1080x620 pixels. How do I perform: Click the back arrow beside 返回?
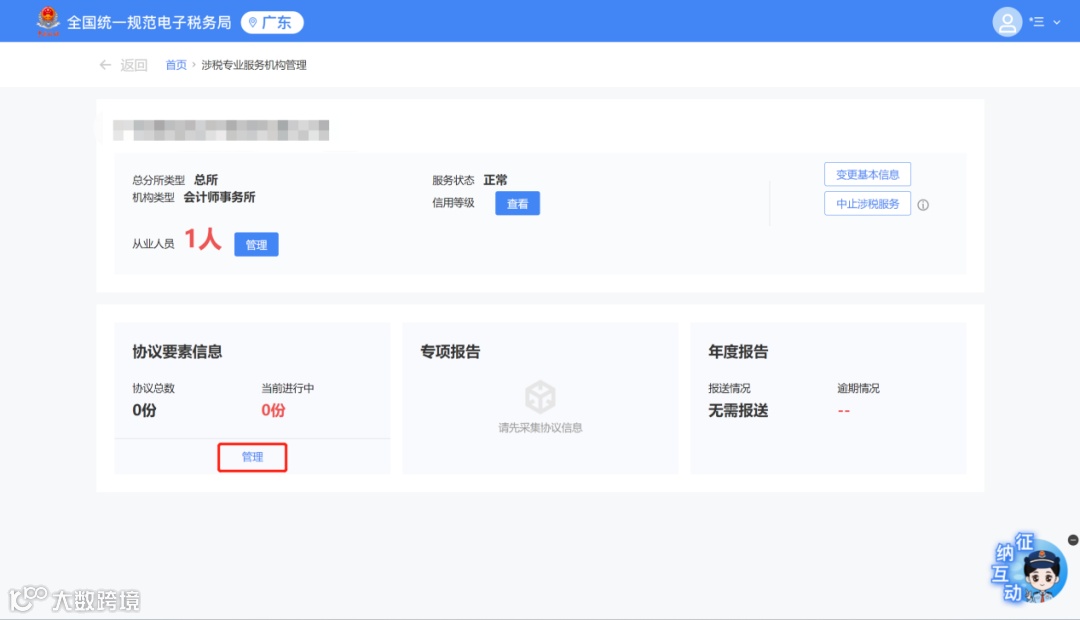pos(105,63)
